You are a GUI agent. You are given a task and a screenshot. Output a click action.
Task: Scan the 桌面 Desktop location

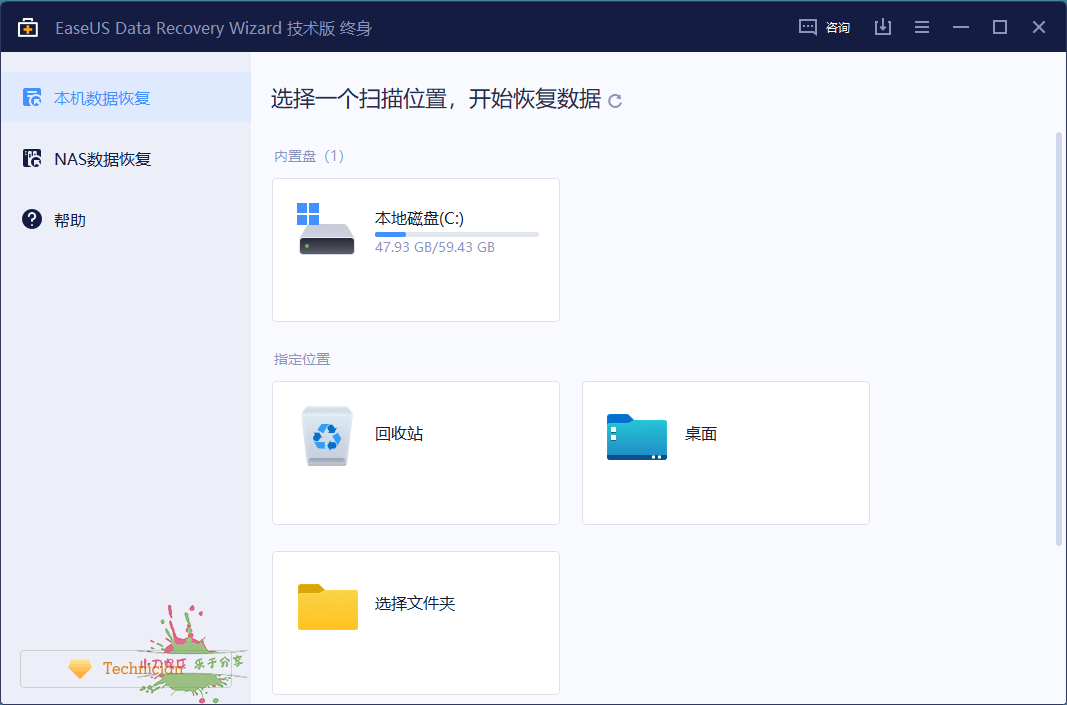tap(725, 452)
